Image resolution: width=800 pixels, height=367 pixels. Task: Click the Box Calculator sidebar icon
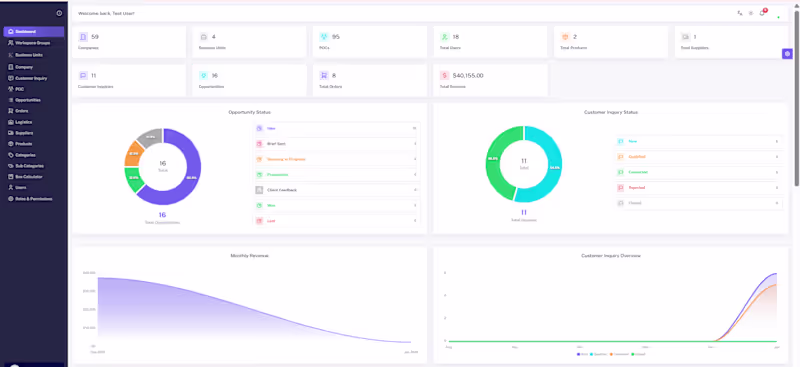coord(11,177)
